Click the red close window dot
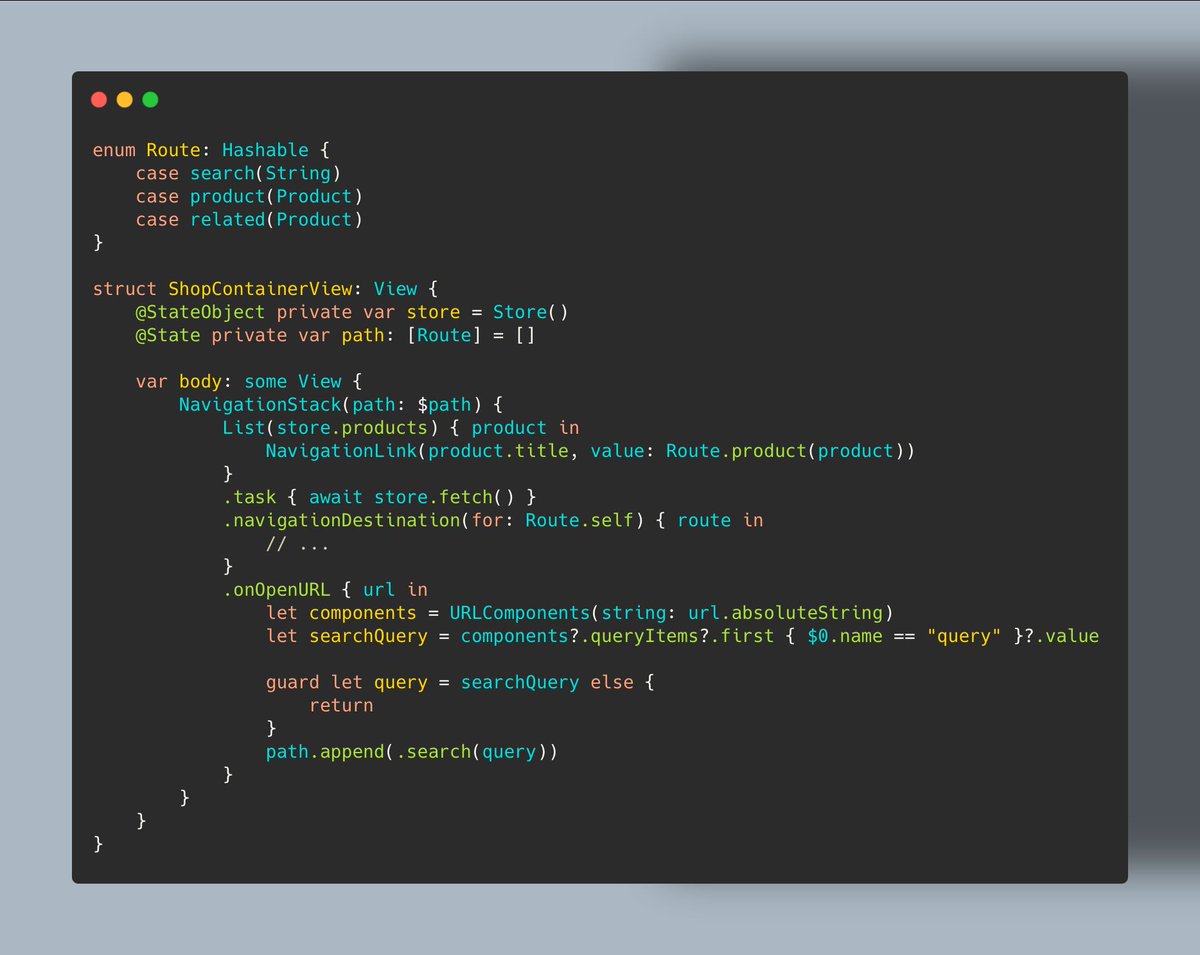Image resolution: width=1200 pixels, height=955 pixels. pyautogui.click(x=99, y=99)
